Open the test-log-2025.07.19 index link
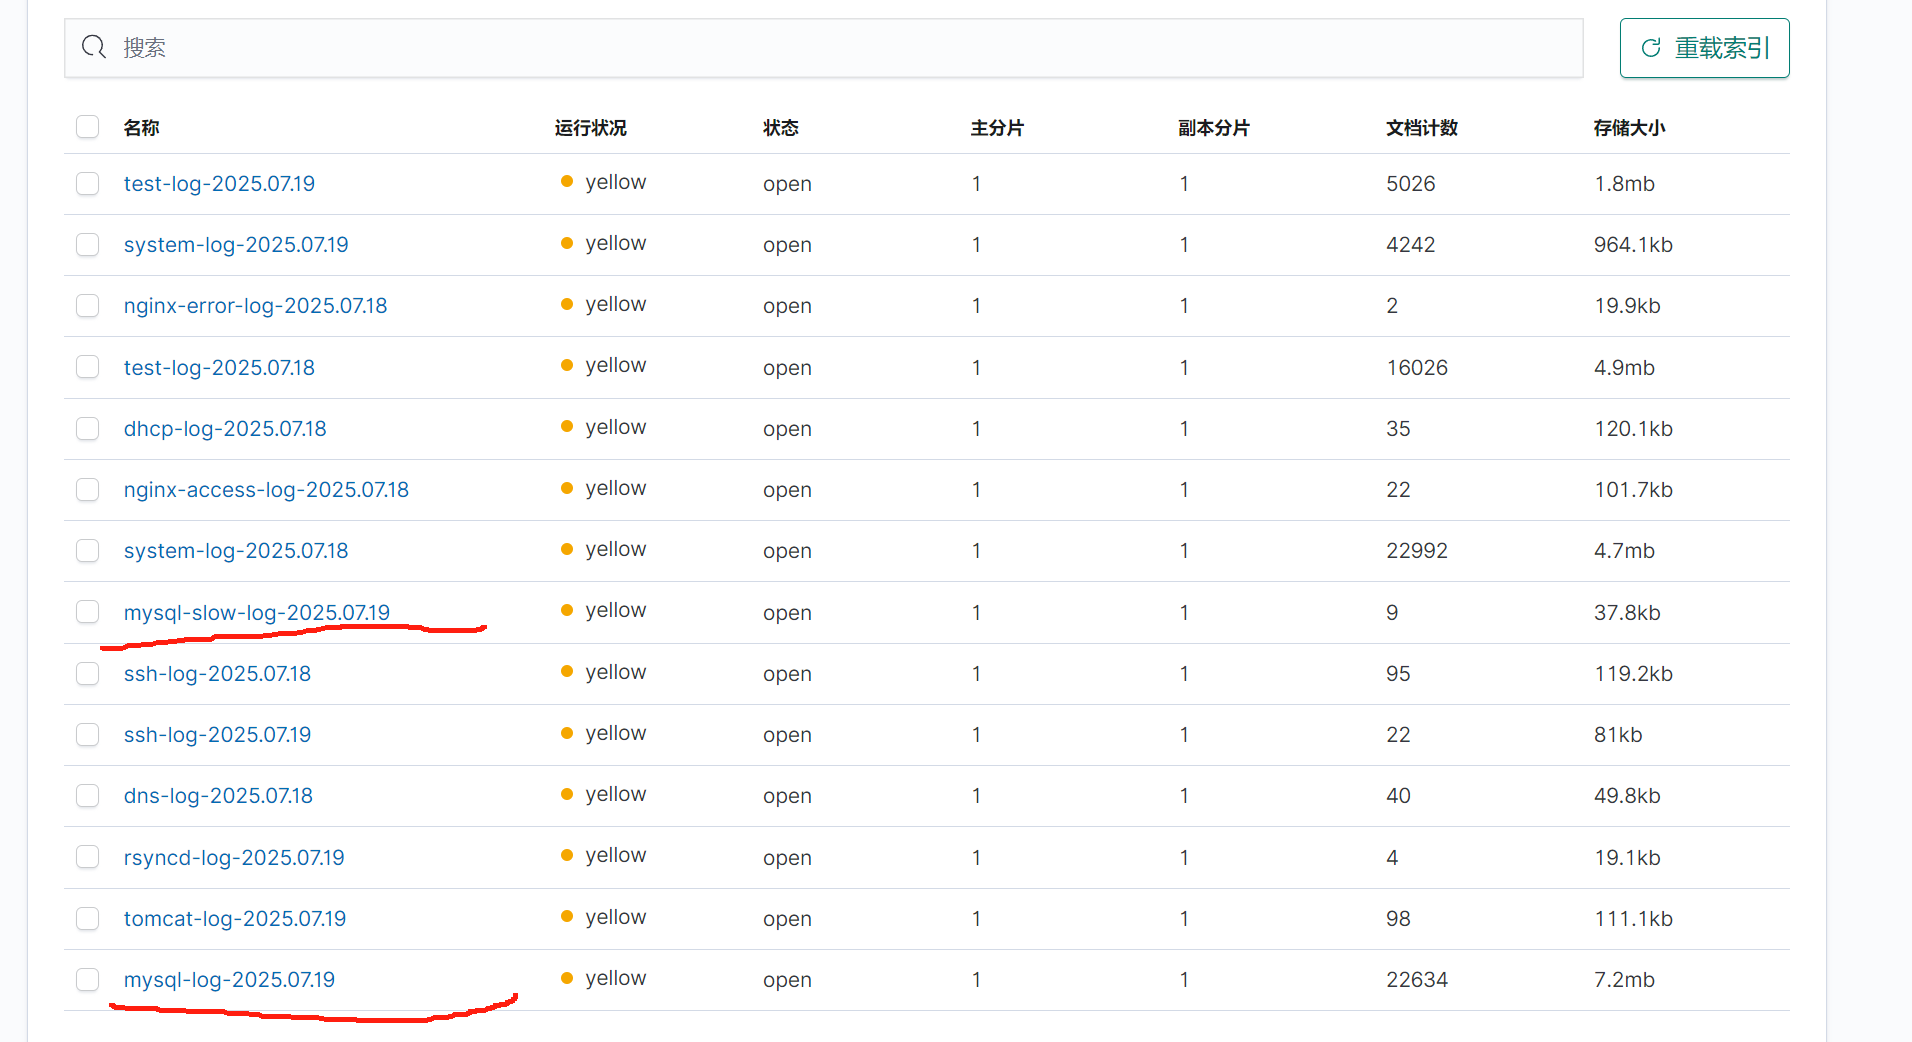This screenshot has height=1042, width=1912. tap(219, 184)
